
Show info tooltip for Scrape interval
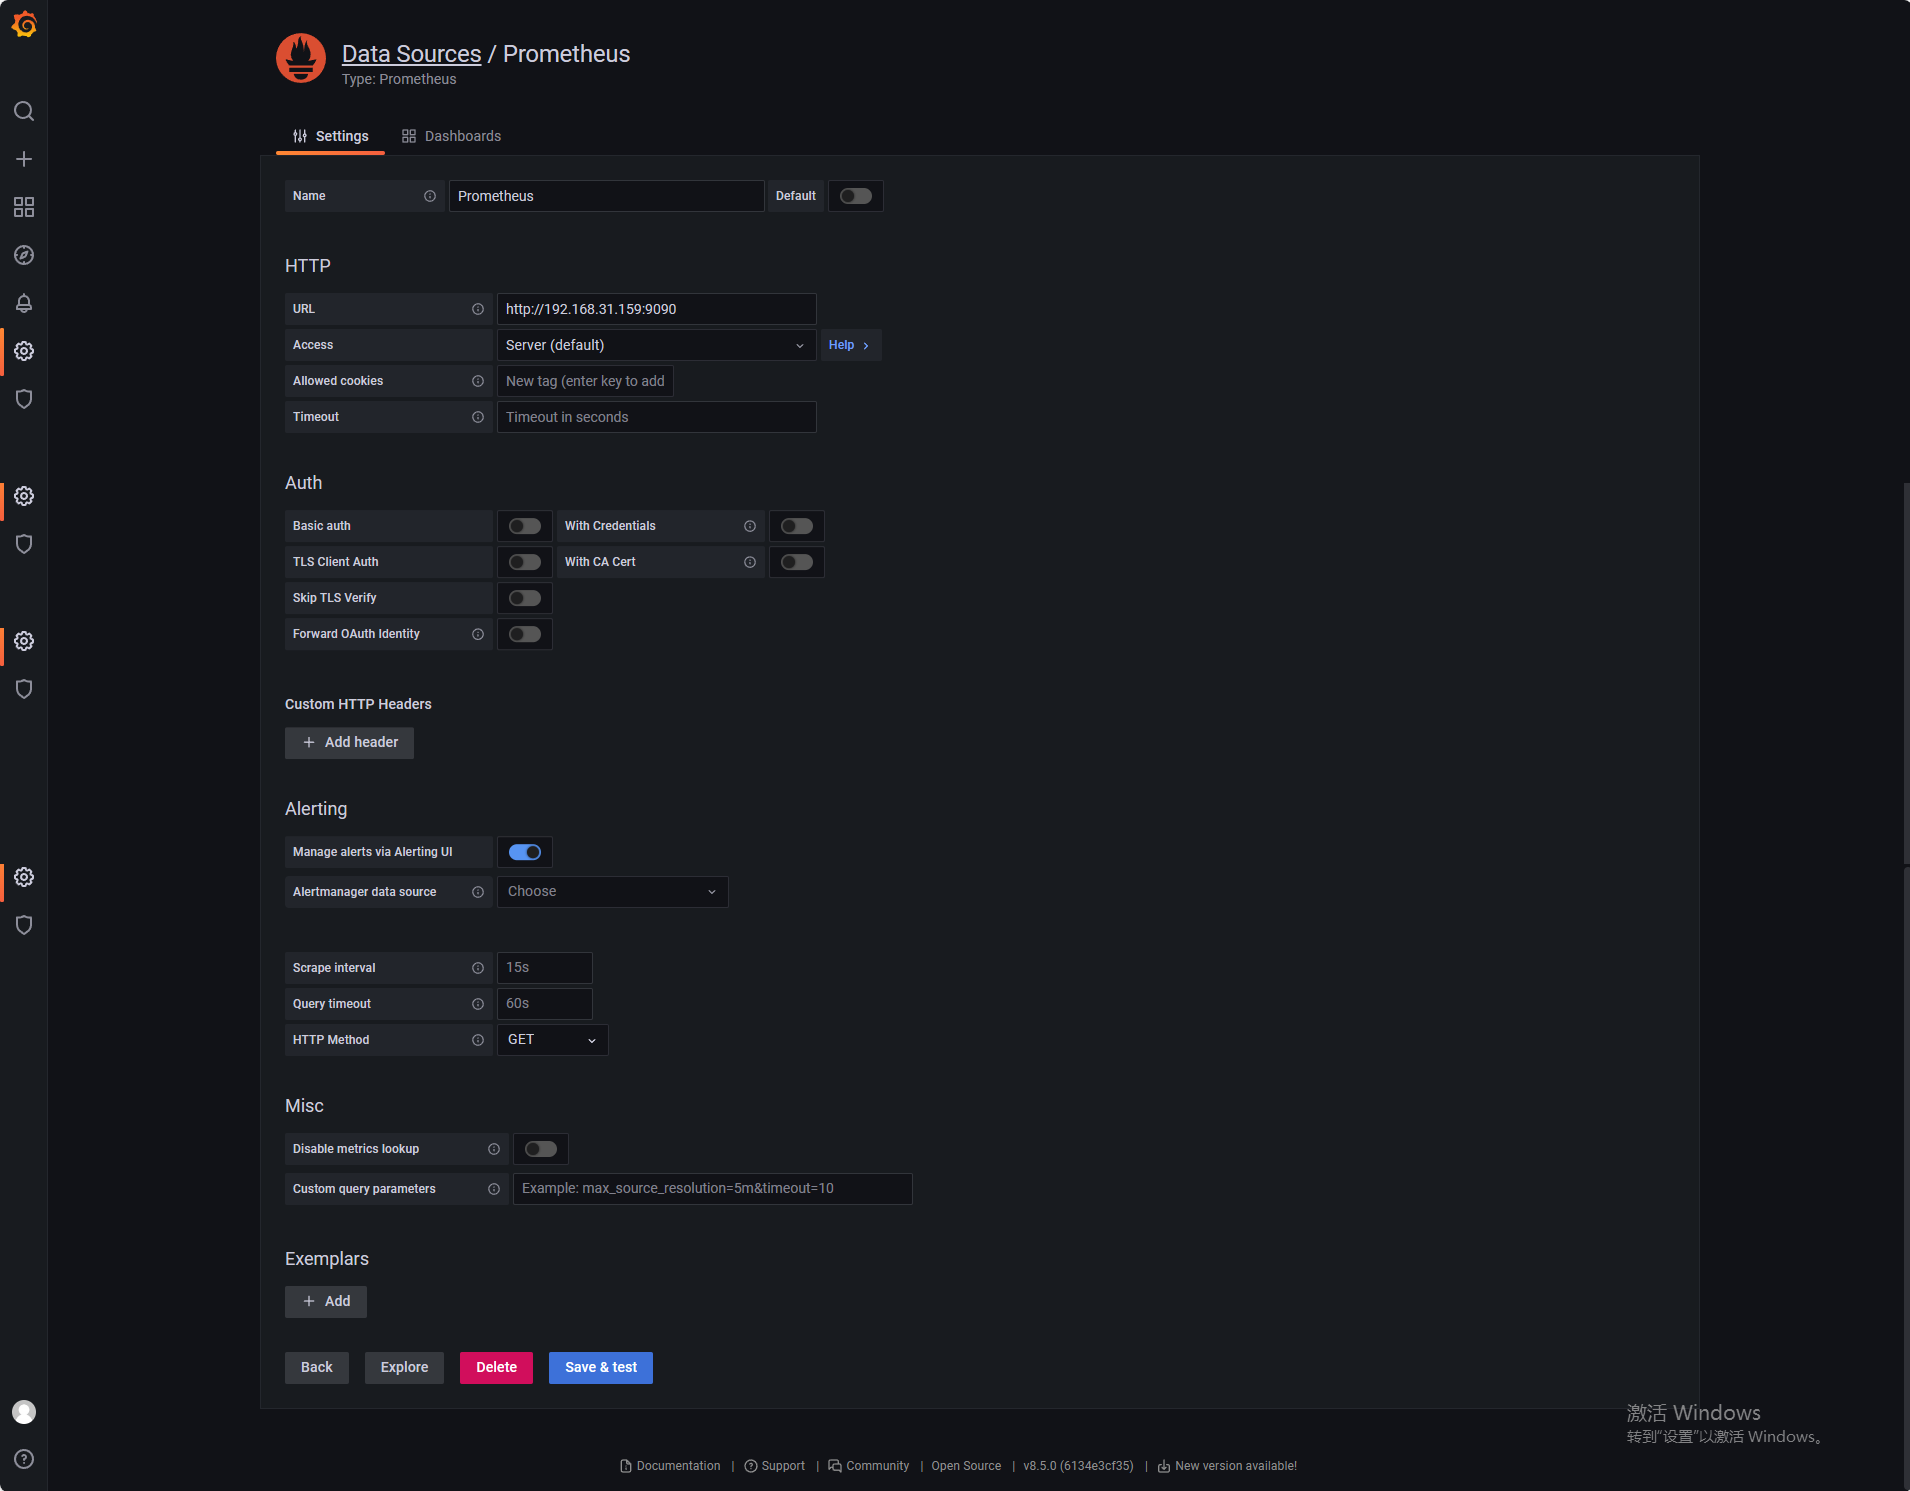[478, 968]
